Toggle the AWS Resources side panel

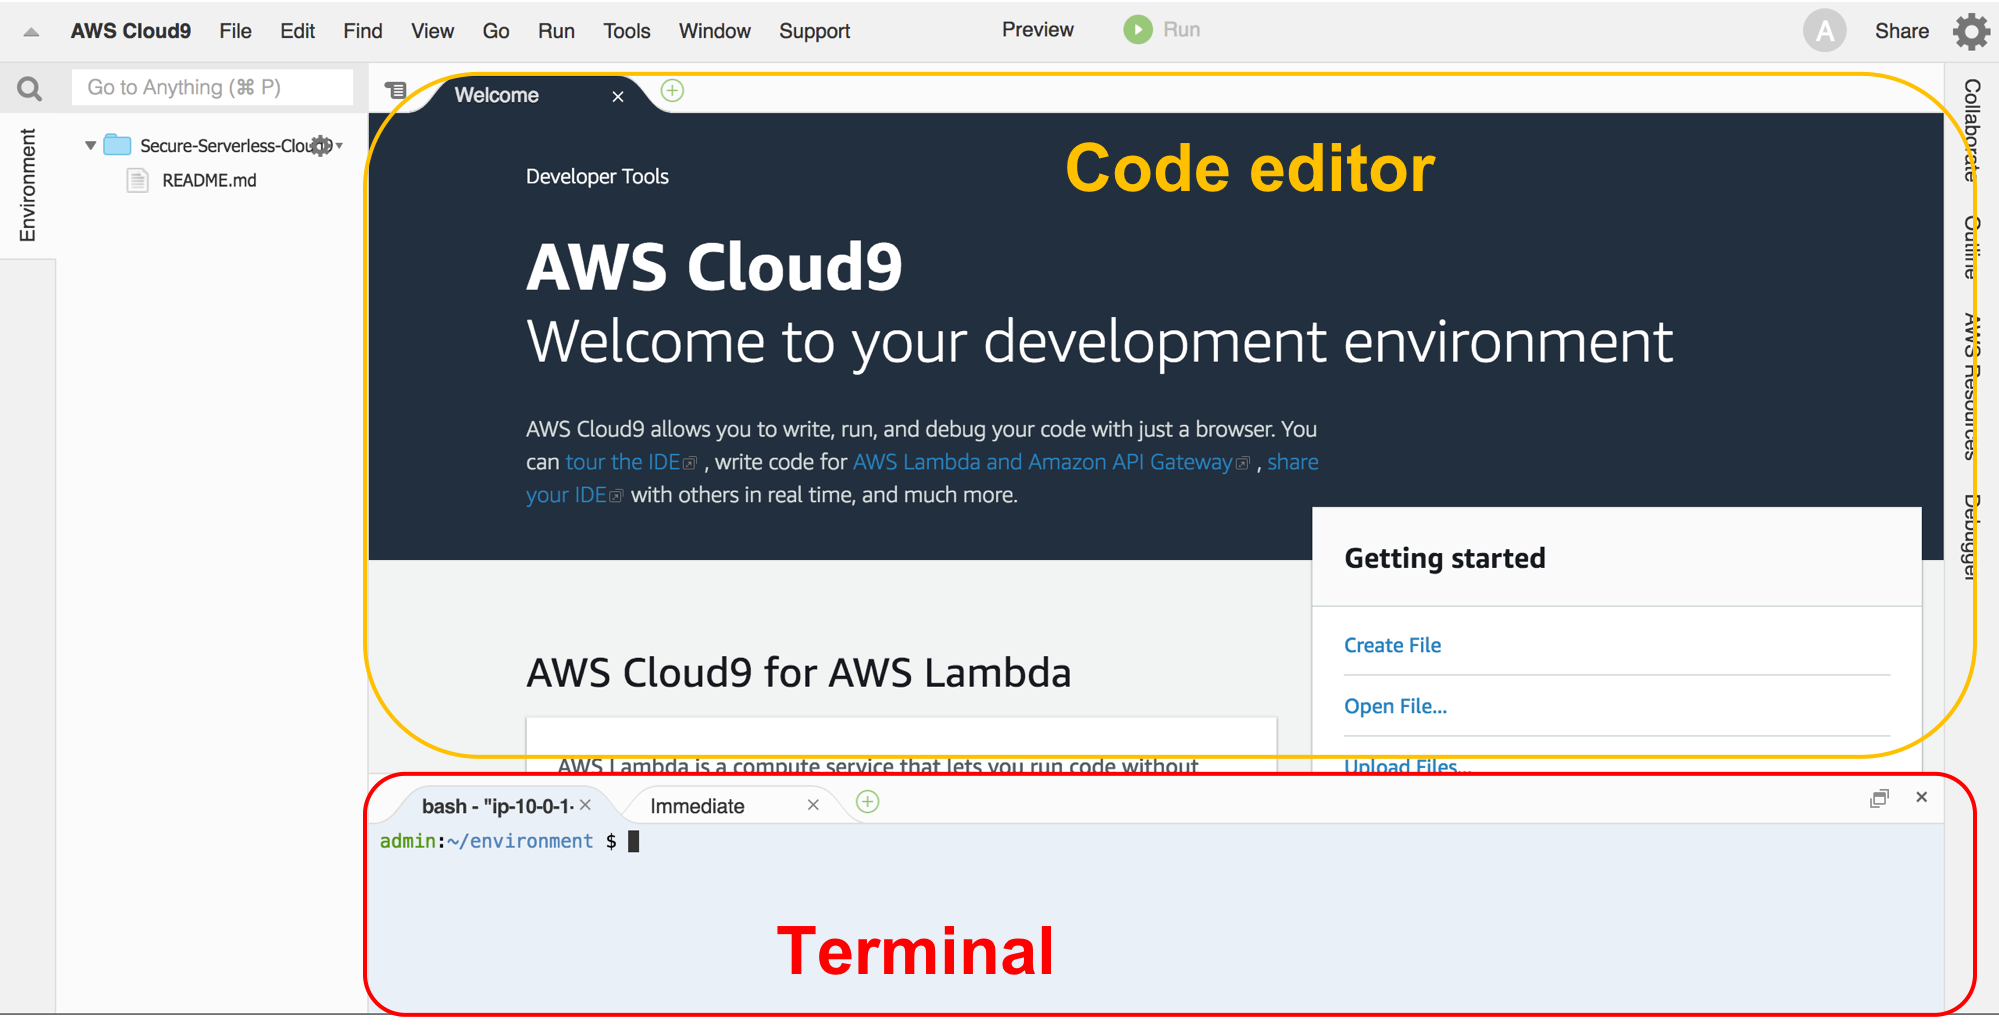pos(1971,388)
